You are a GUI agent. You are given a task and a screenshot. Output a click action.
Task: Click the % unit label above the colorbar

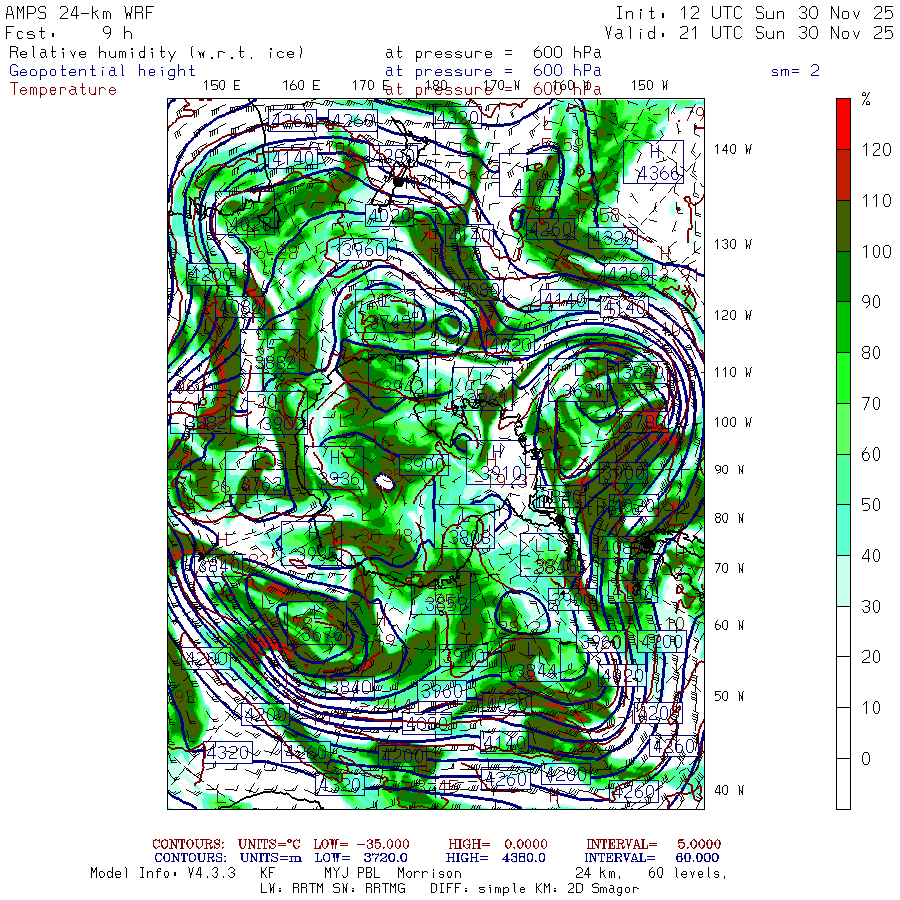pyautogui.click(x=866, y=99)
